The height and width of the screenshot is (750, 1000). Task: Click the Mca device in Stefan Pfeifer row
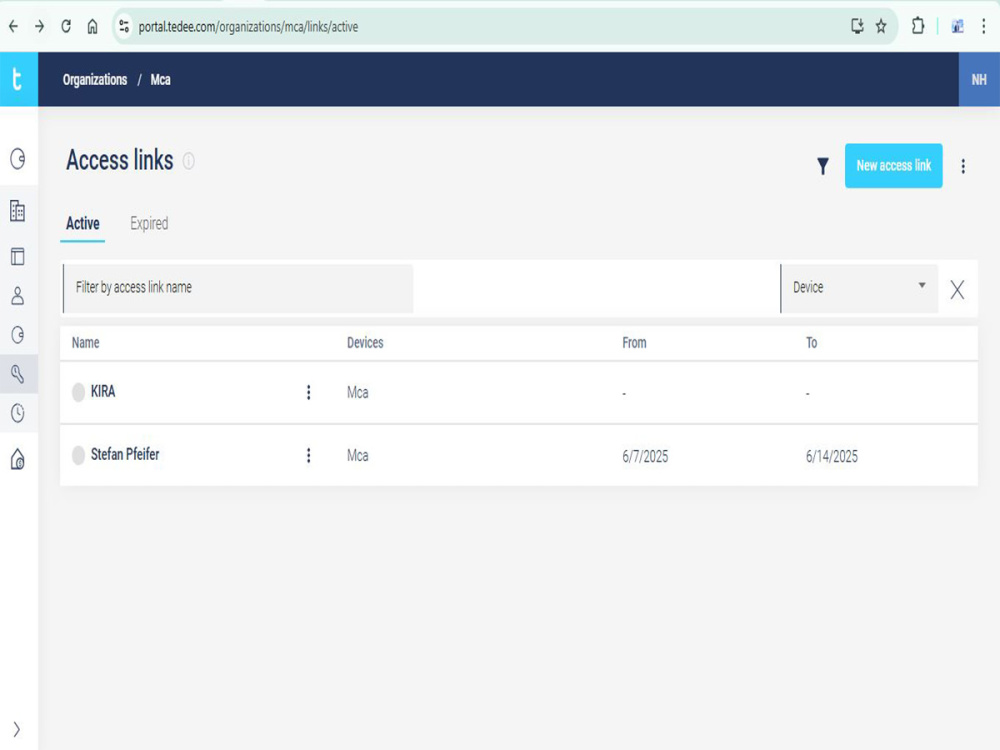pos(358,456)
